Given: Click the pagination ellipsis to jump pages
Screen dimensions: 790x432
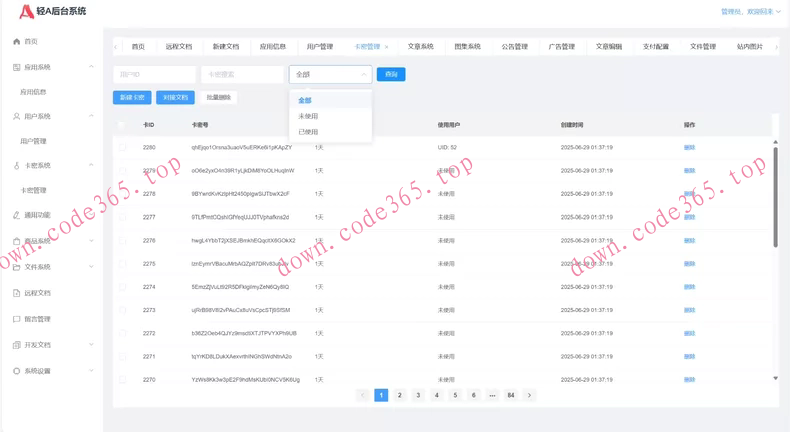Looking at the screenshot, I should tap(492, 395).
